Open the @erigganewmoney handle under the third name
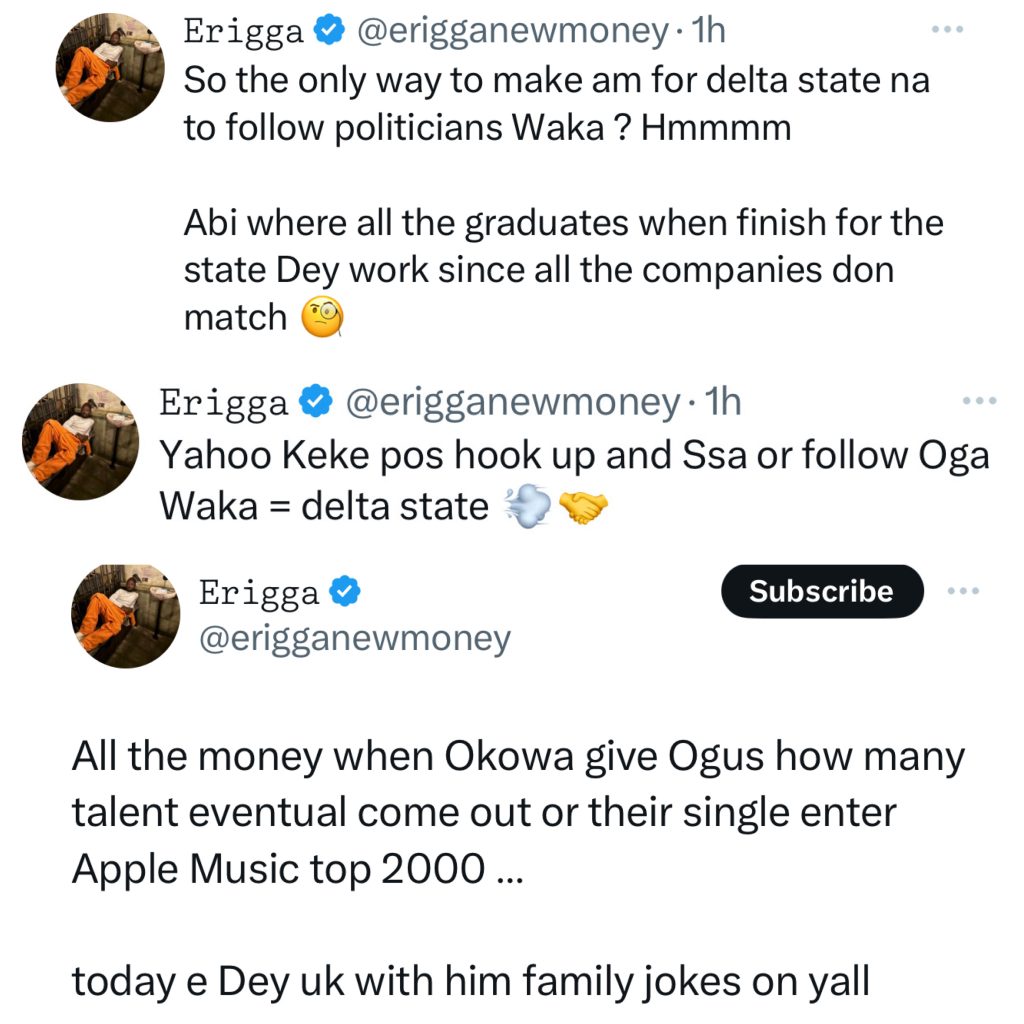1024x1024 pixels. pos(355,639)
